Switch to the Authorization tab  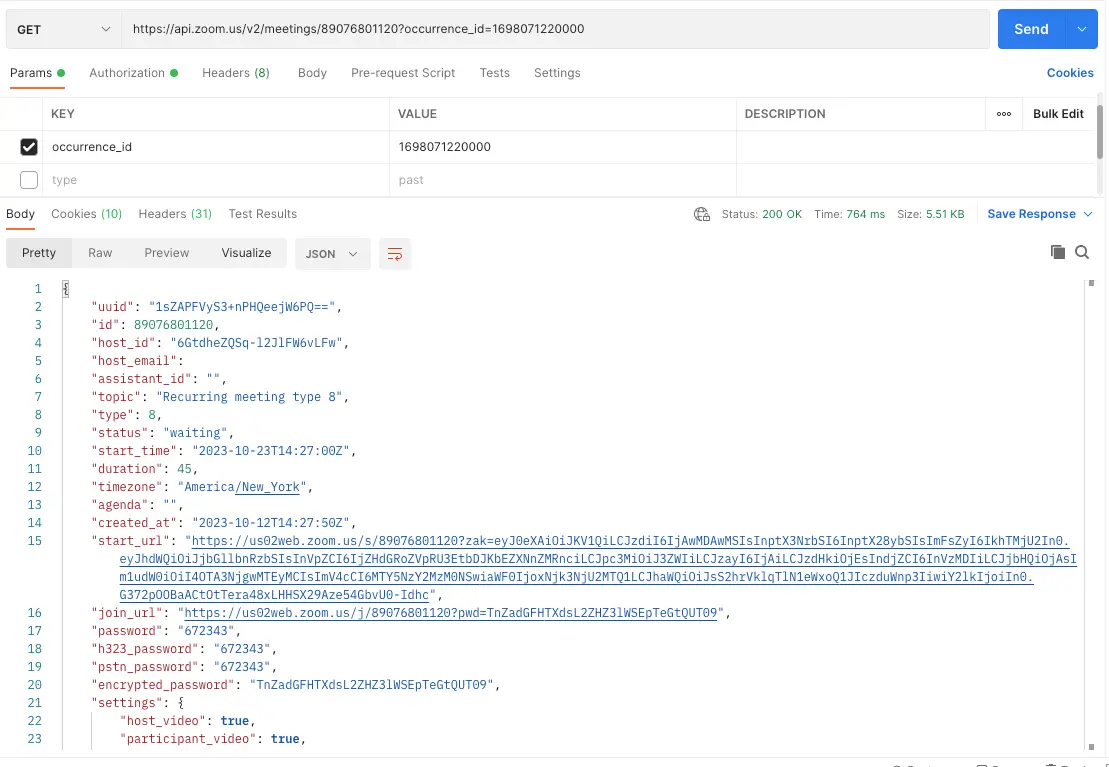pos(129,72)
